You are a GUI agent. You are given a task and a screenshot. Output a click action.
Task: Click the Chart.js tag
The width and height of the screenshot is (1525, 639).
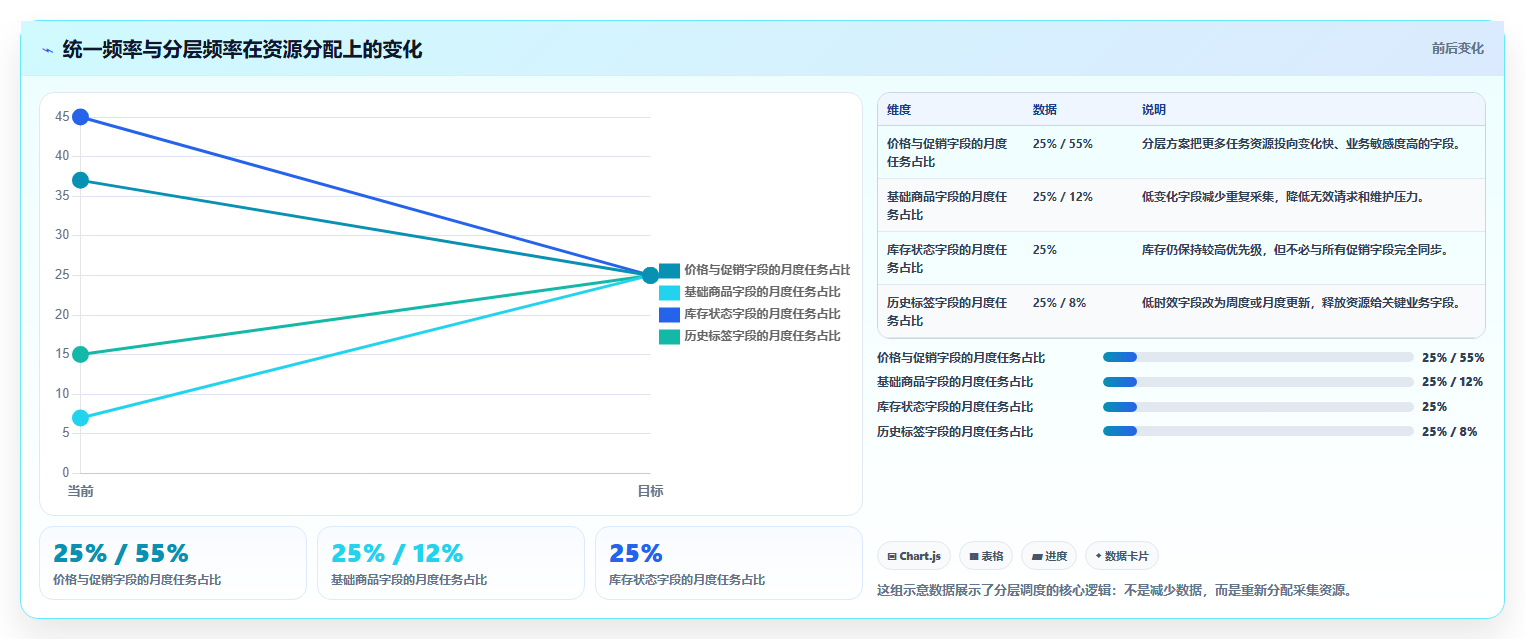click(x=914, y=556)
